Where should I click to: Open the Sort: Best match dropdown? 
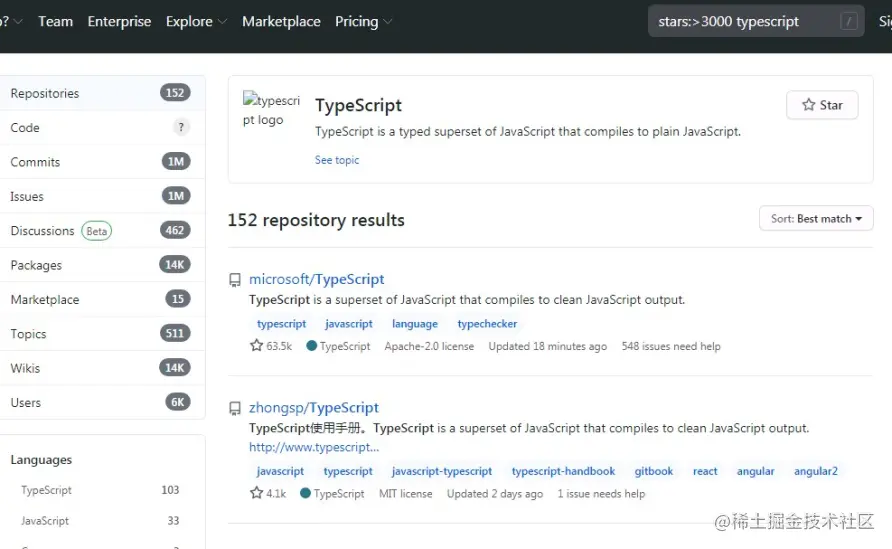[816, 219]
